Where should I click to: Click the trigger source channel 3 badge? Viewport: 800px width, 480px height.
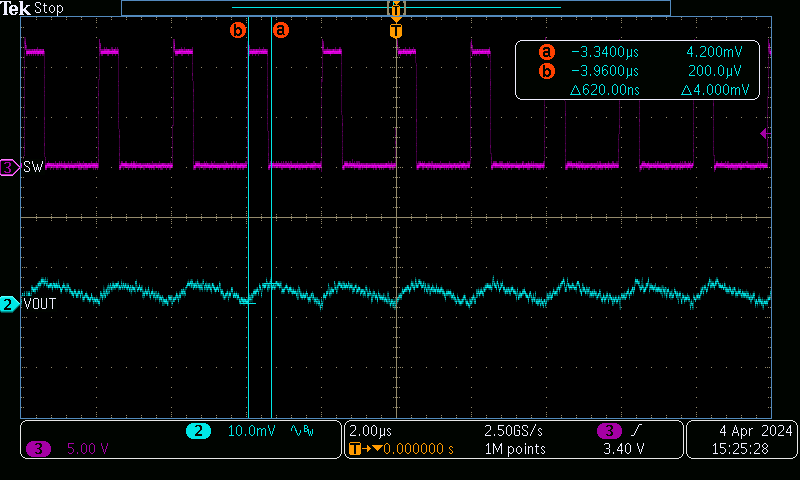[608, 431]
